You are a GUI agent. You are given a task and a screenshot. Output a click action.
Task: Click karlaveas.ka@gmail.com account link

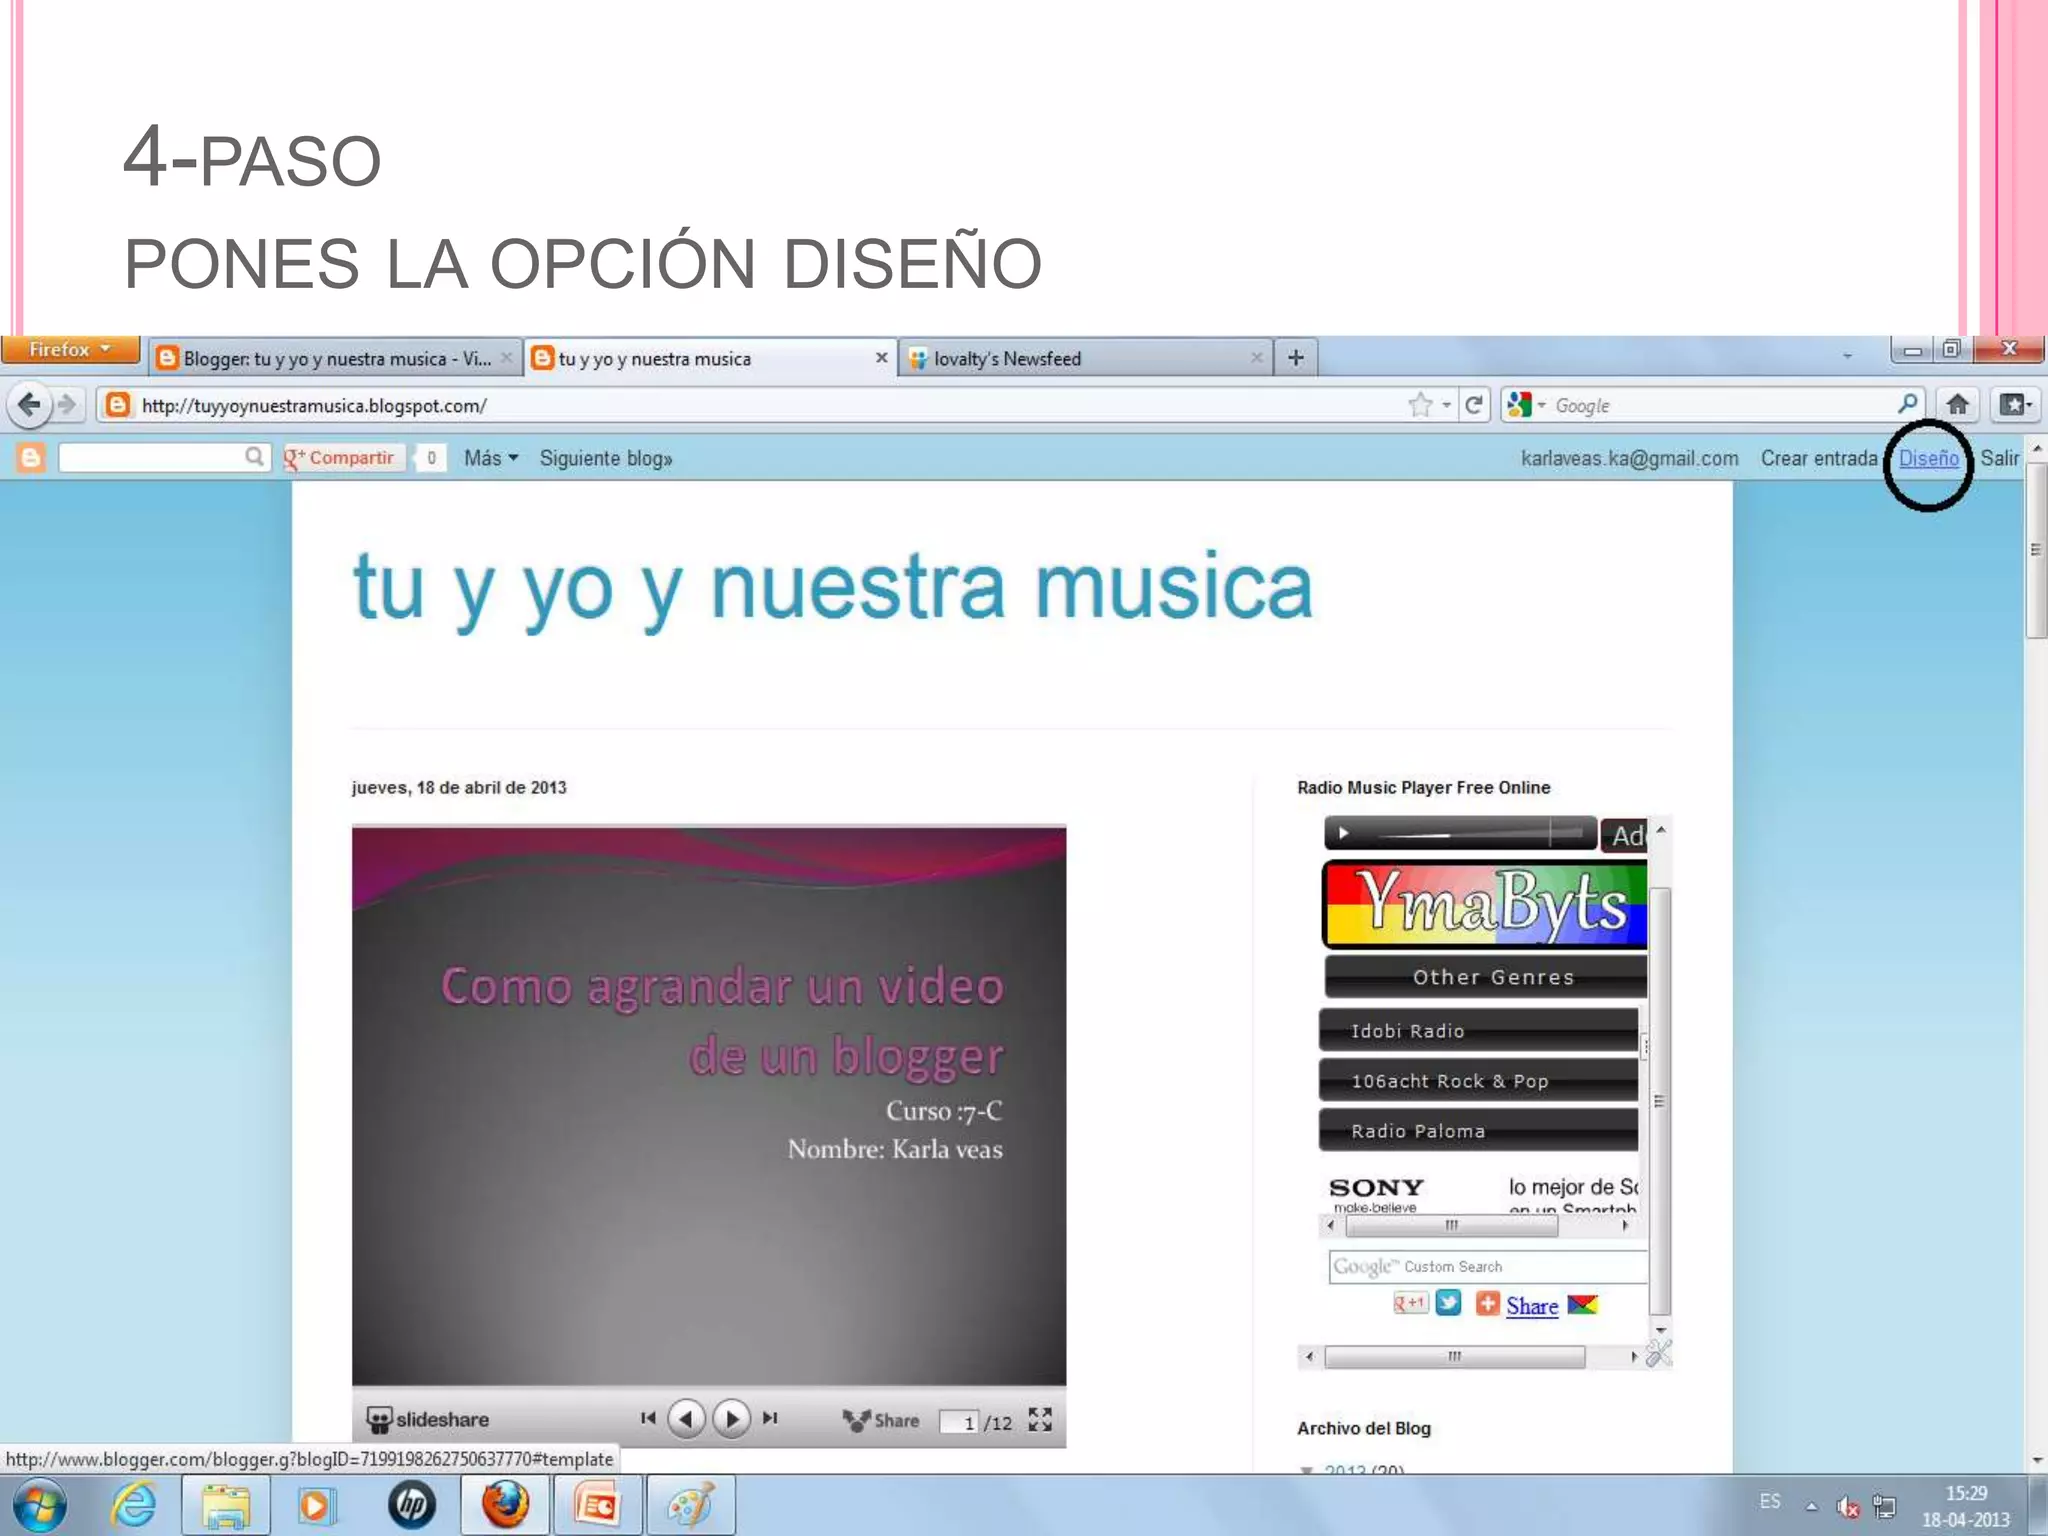1629,458
